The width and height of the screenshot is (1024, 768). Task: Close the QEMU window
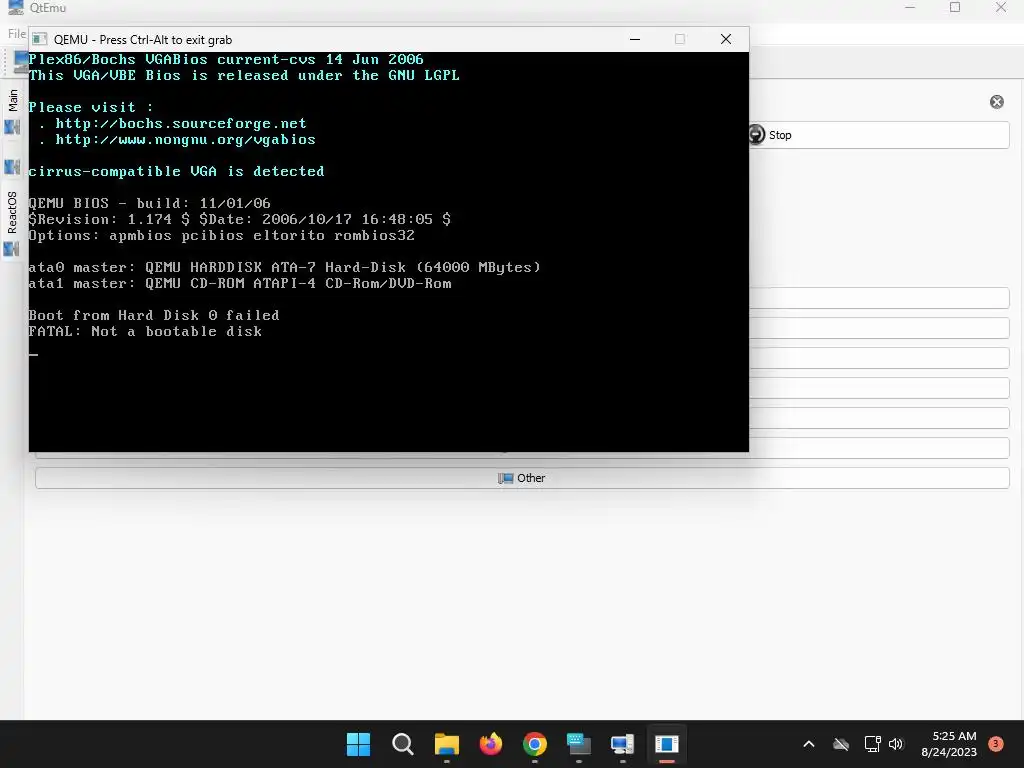[726, 39]
